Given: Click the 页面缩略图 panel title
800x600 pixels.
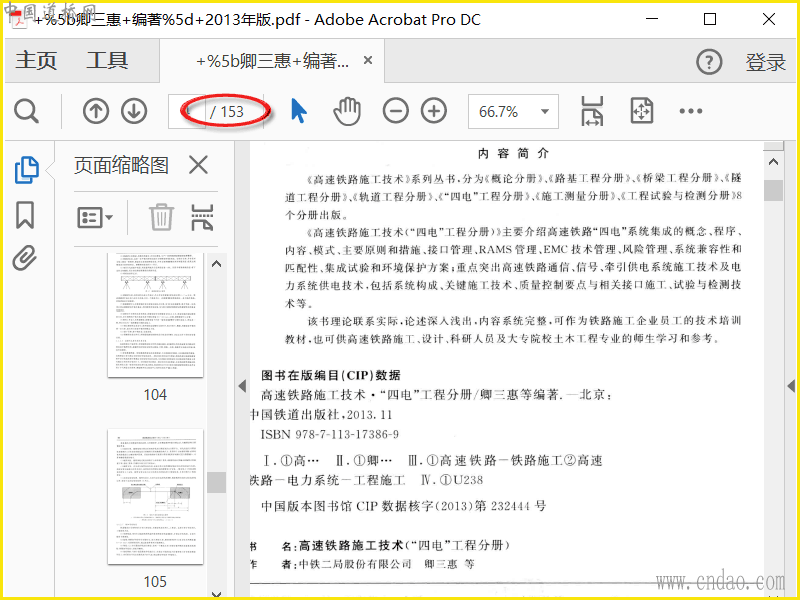Looking at the screenshot, I should click(121, 165).
